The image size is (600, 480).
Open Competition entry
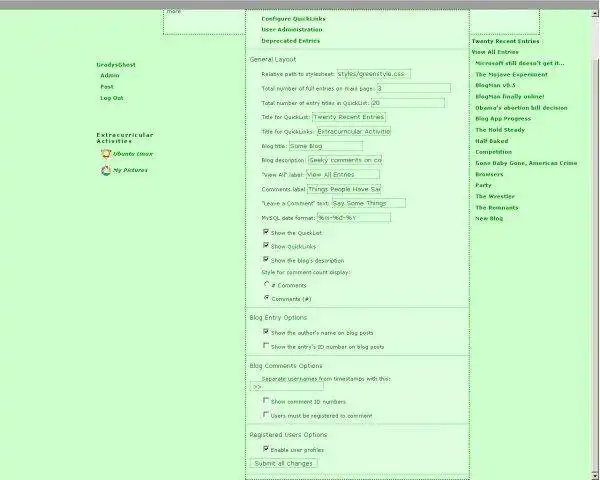(x=494, y=152)
